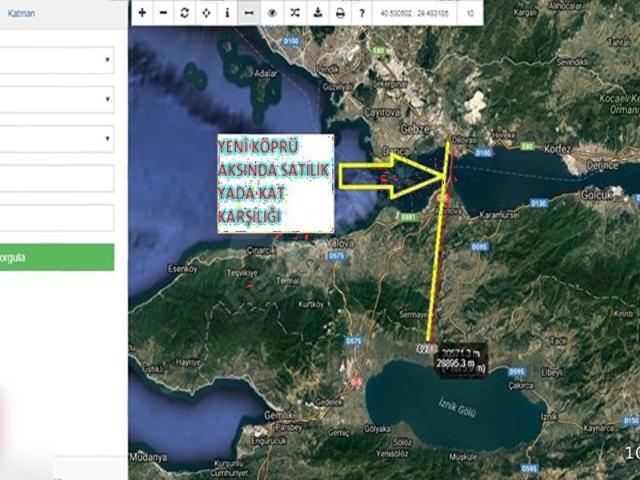Select the distance measure tool

tap(249, 13)
